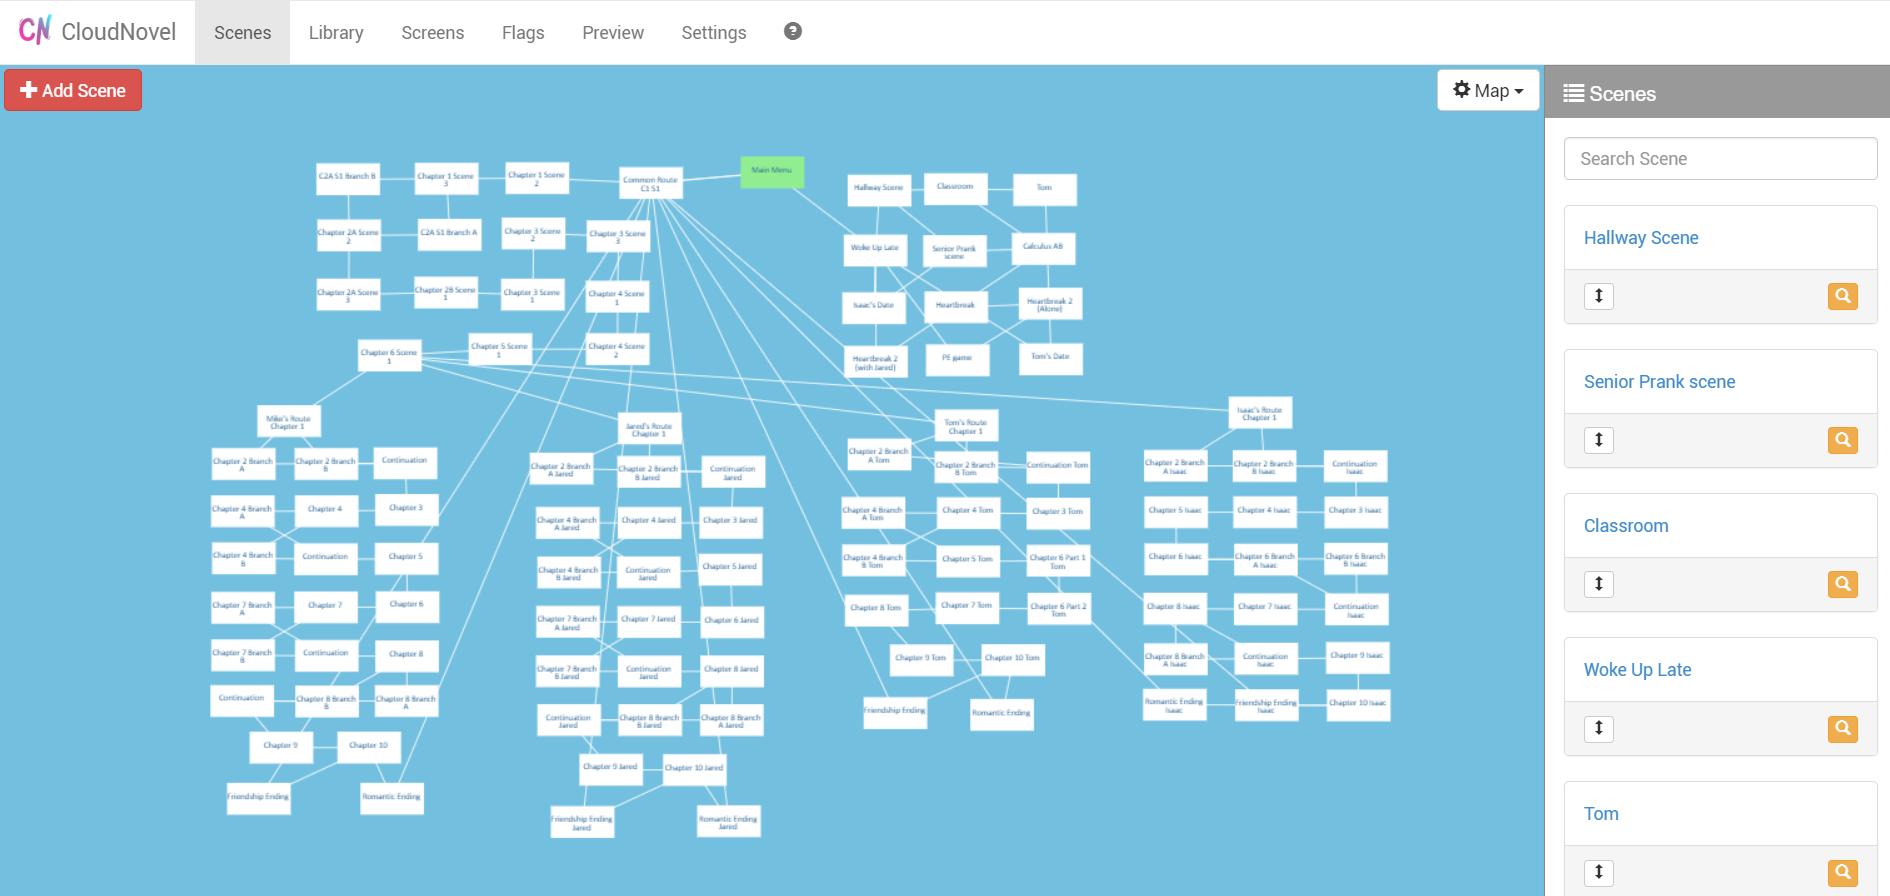1890x896 pixels.
Task: Locate Hallway Scene with its orange magnifier
Action: click(1843, 296)
